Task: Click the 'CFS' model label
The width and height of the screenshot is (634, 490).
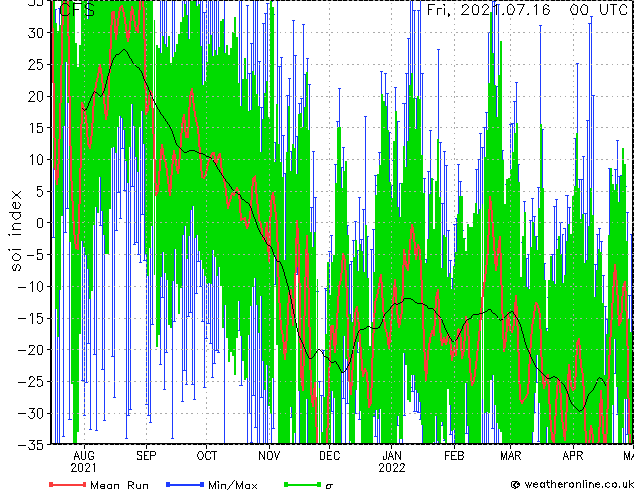Action: (77, 10)
